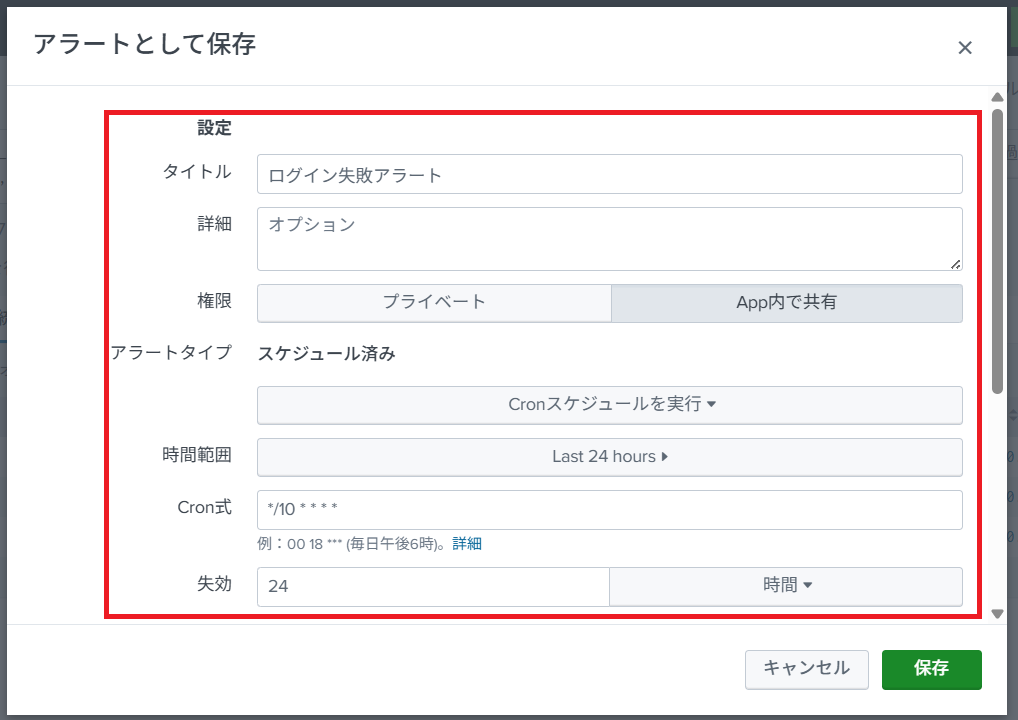1018x720 pixels.
Task: Close the アラートとして保存 dialog with X
Action: (x=964, y=48)
